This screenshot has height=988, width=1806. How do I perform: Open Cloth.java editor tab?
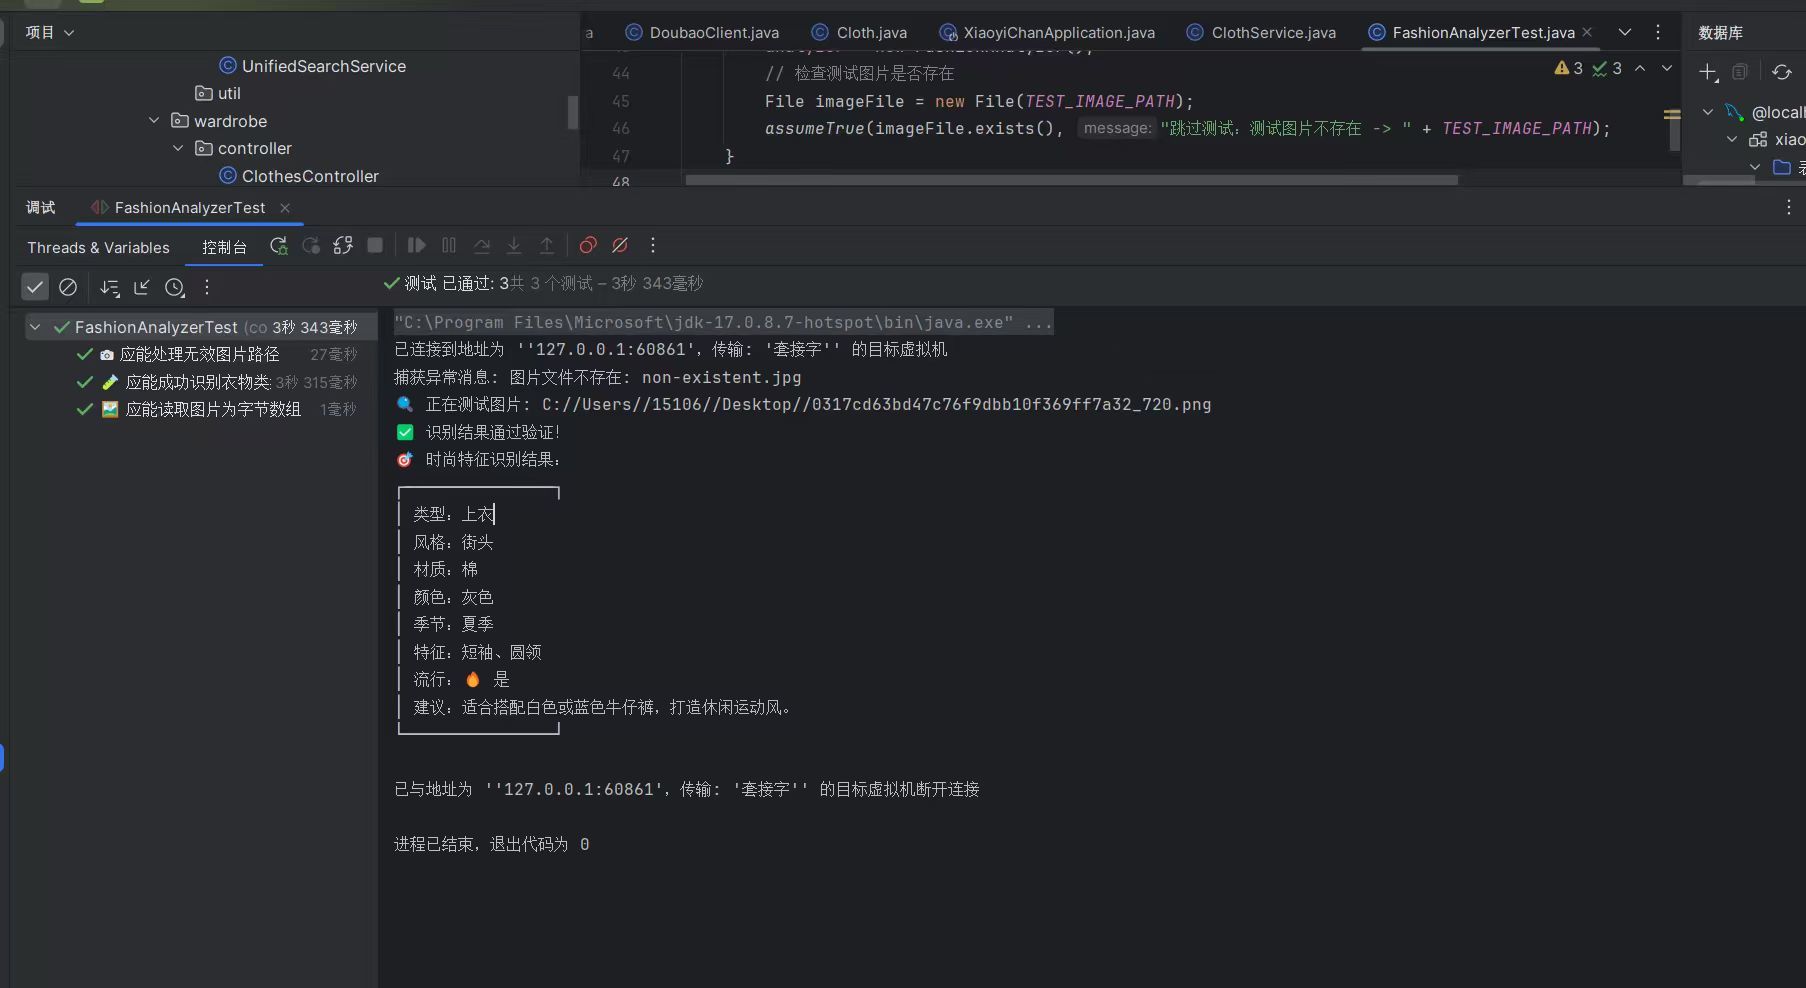point(860,33)
